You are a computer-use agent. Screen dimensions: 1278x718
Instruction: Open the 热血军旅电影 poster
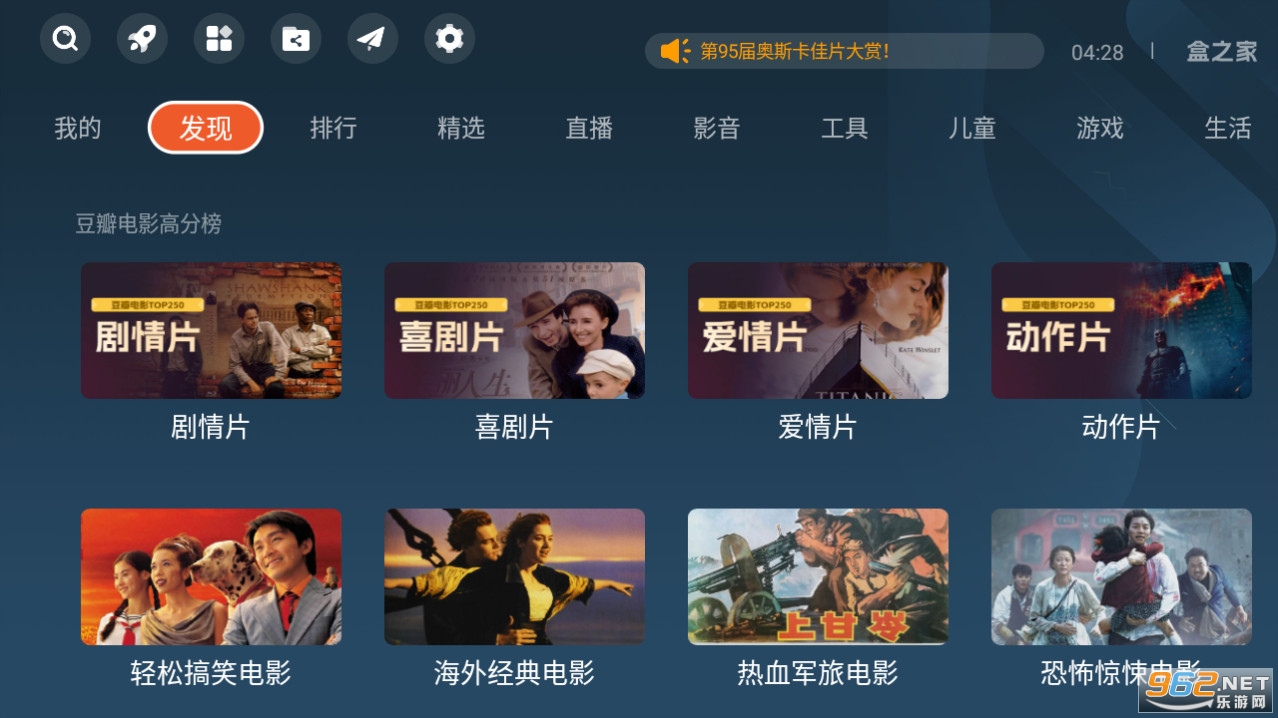coord(818,577)
